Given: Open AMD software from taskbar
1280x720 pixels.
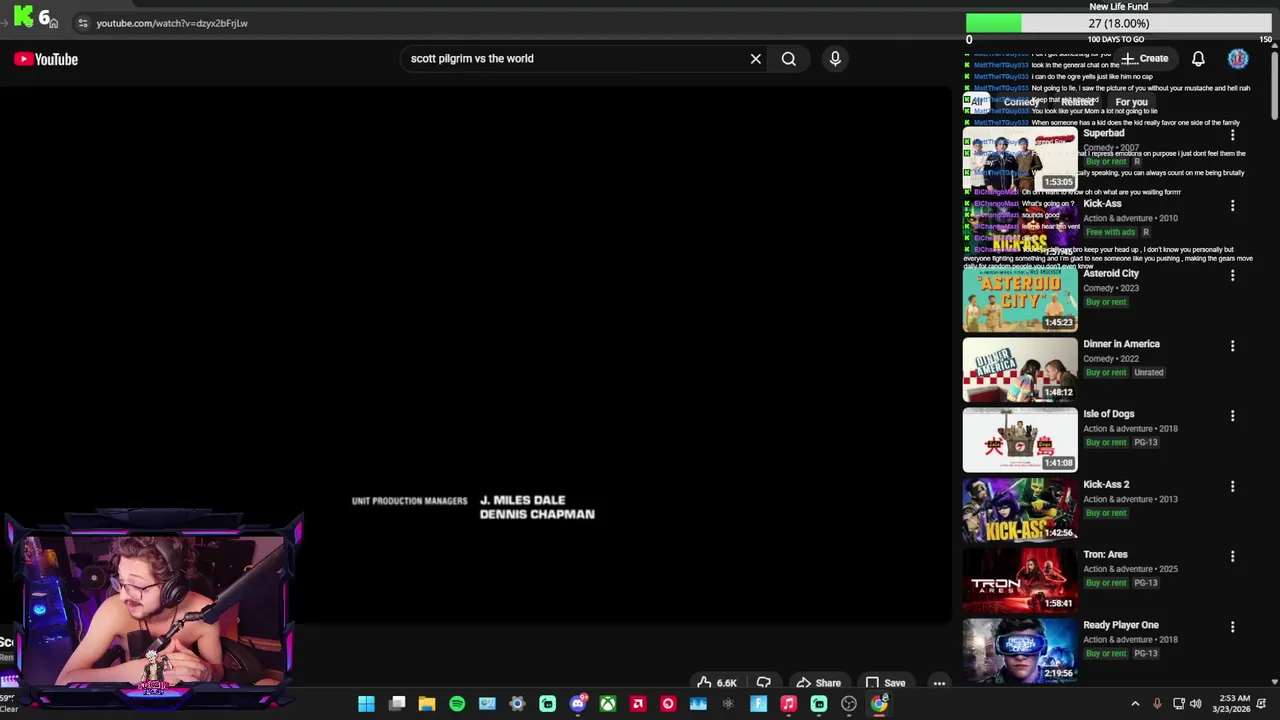Looking at the screenshot, I should click(638, 704).
